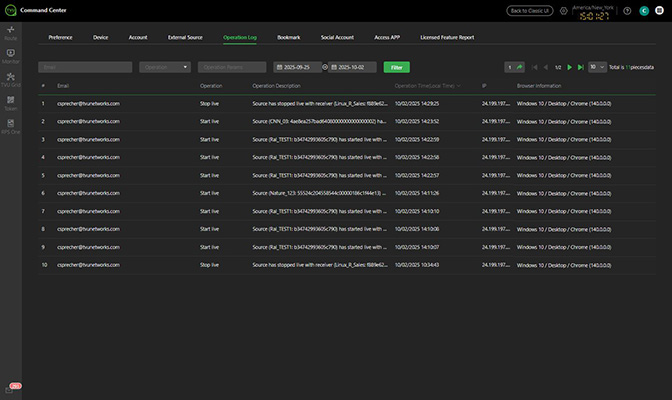Switch to the Social Account tab
Viewport: 672px width, 400px height.
point(337,37)
